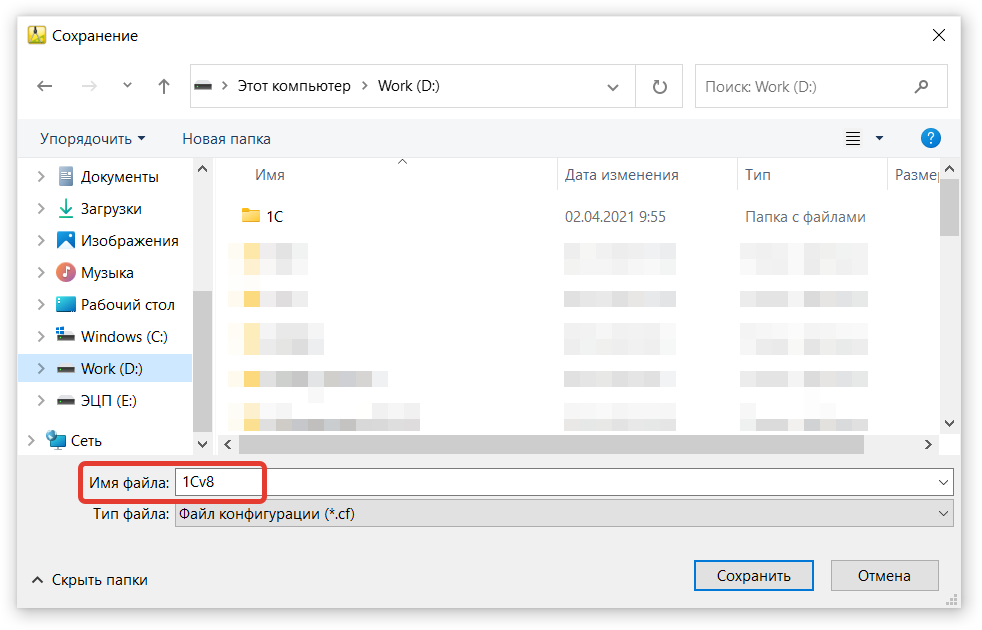The width and height of the screenshot is (982, 630).
Task: Open the address bar path dropdown
Action: pos(613,87)
